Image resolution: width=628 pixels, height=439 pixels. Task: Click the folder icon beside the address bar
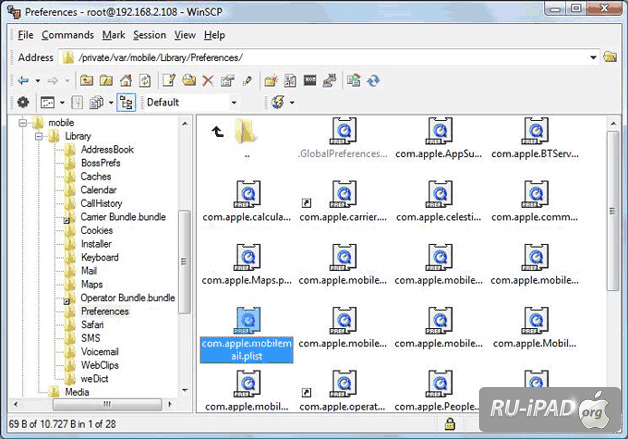coord(610,57)
